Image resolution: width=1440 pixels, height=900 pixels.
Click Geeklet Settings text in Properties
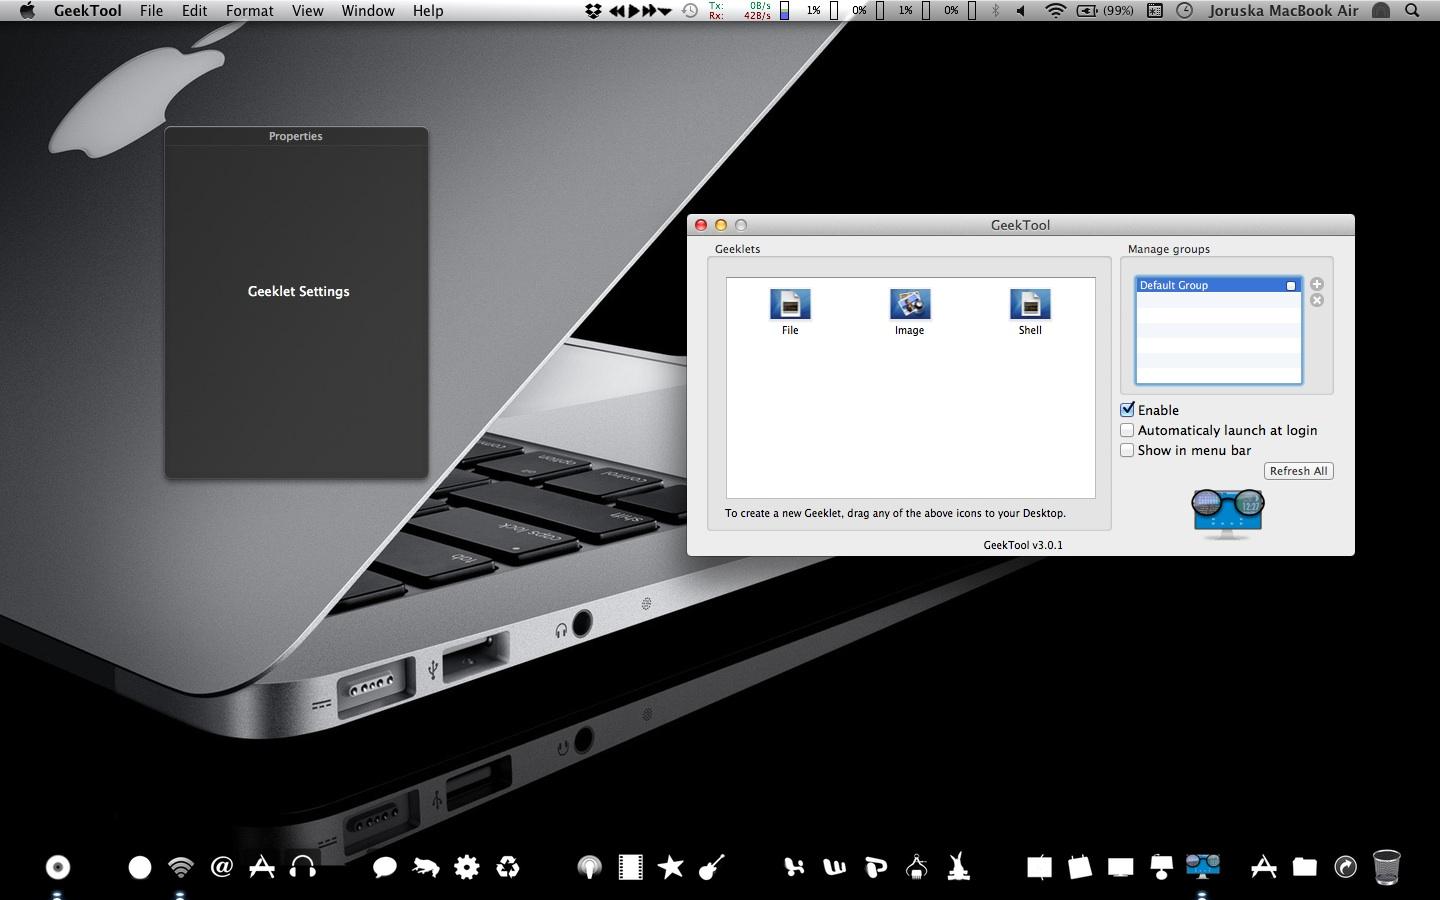[x=299, y=292]
